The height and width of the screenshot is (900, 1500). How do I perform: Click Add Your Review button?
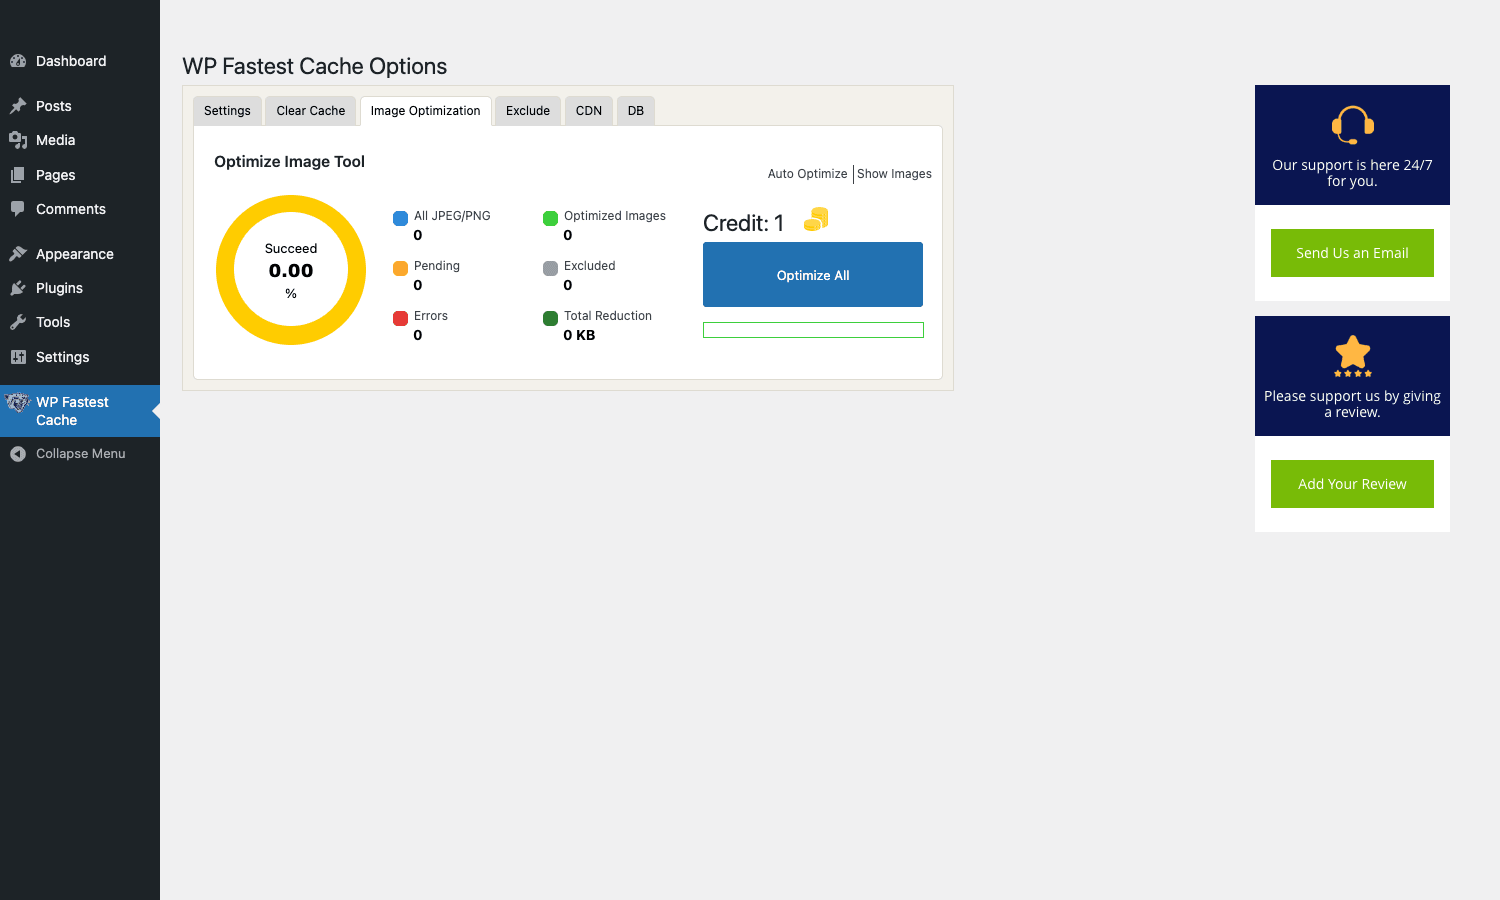point(1352,484)
